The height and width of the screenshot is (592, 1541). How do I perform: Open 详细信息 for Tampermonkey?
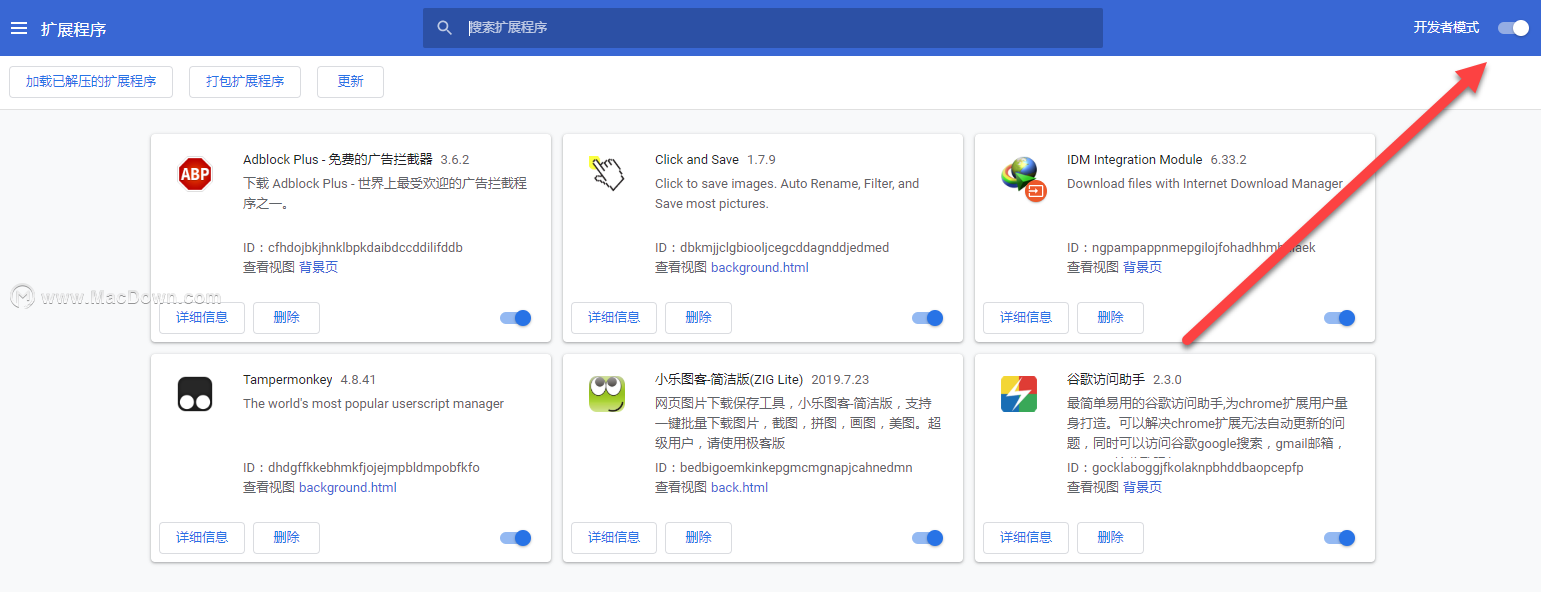click(202, 538)
